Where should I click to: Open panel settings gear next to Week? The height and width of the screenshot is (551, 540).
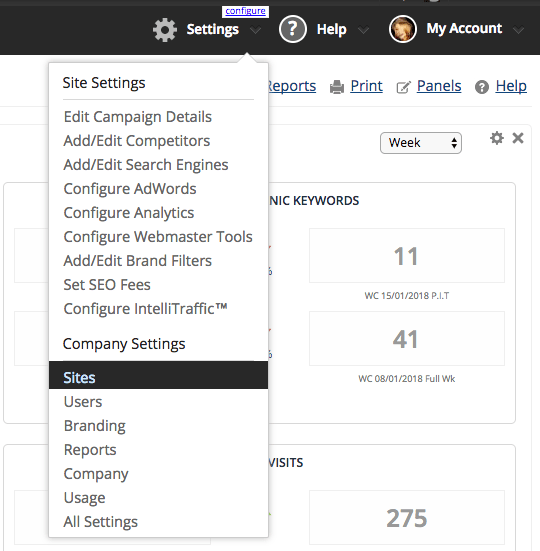point(497,138)
